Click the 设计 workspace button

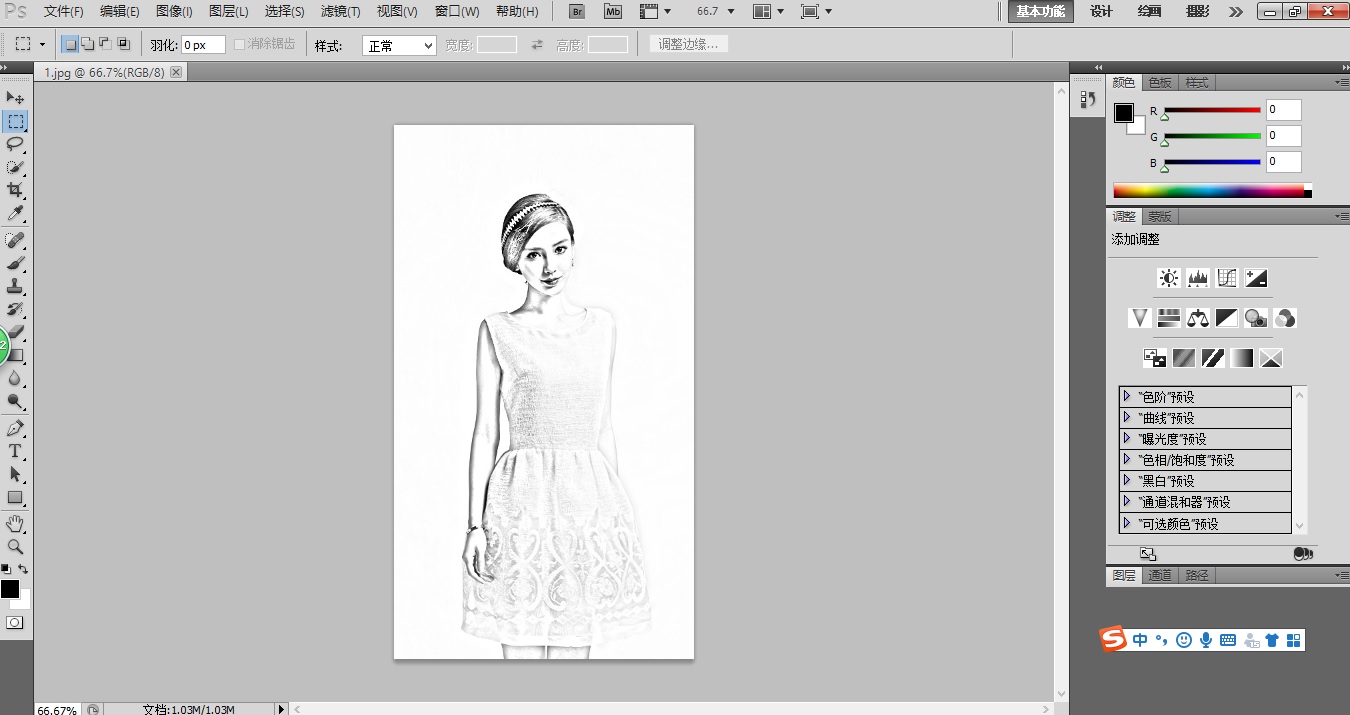point(1101,11)
